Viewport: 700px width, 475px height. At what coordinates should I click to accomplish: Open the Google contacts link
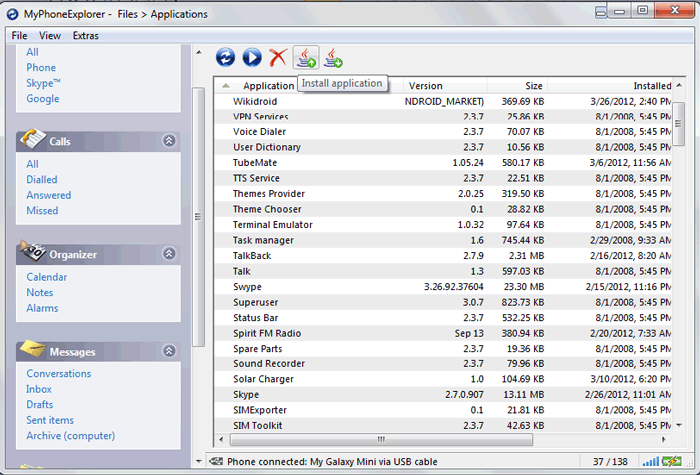(43, 99)
